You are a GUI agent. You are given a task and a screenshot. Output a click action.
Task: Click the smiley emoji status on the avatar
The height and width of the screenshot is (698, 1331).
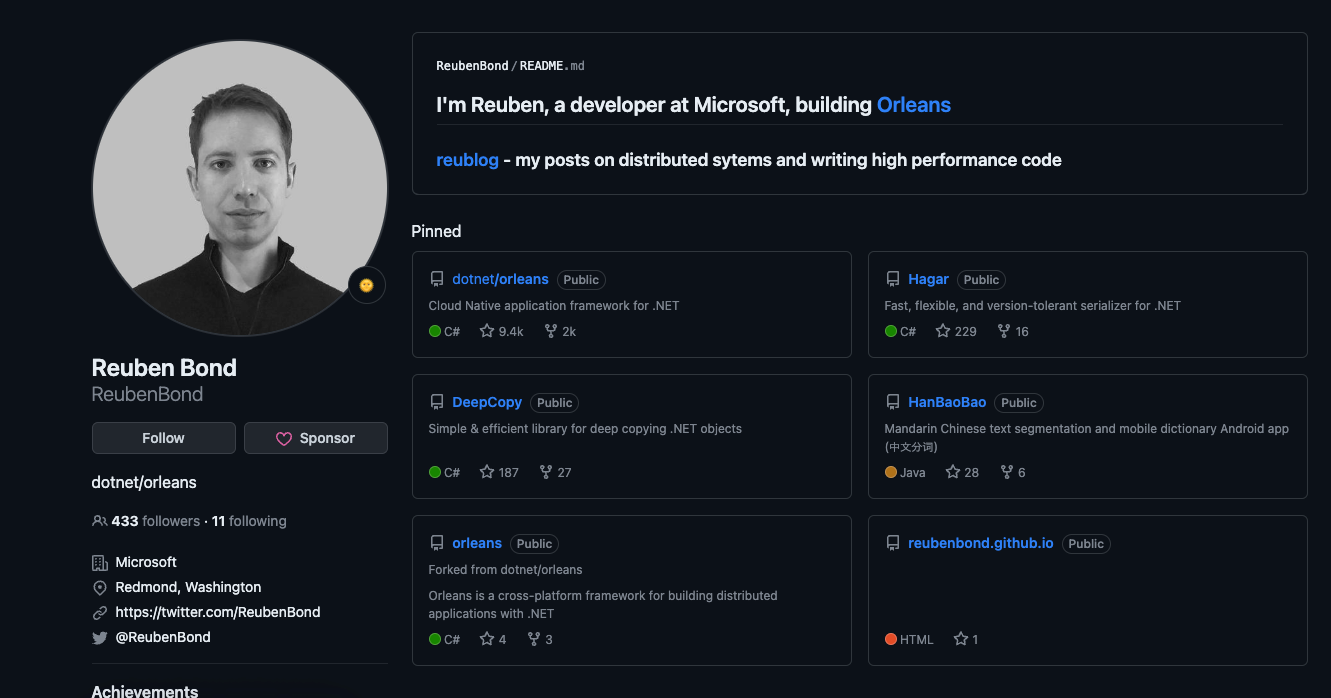pyautogui.click(x=367, y=285)
